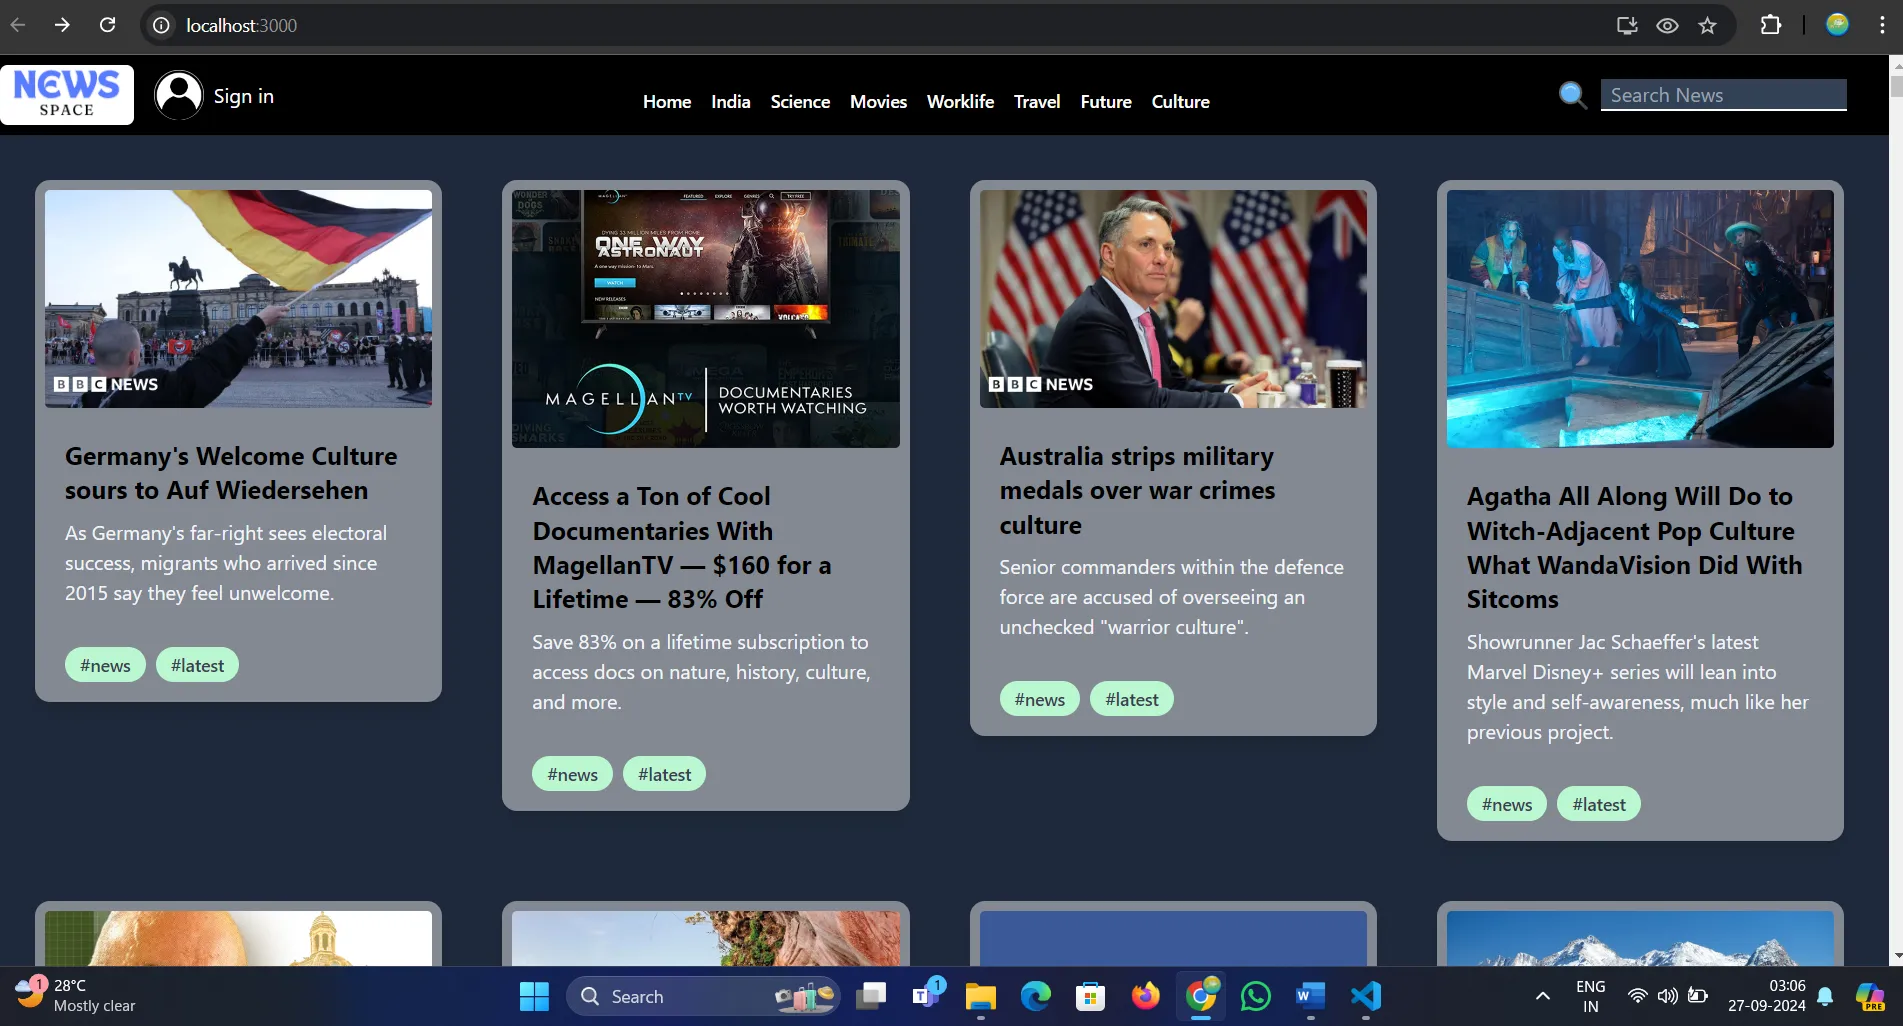Click #news tag on Agatha card
The width and height of the screenshot is (1903, 1026).
click(x=1506, y=804)
